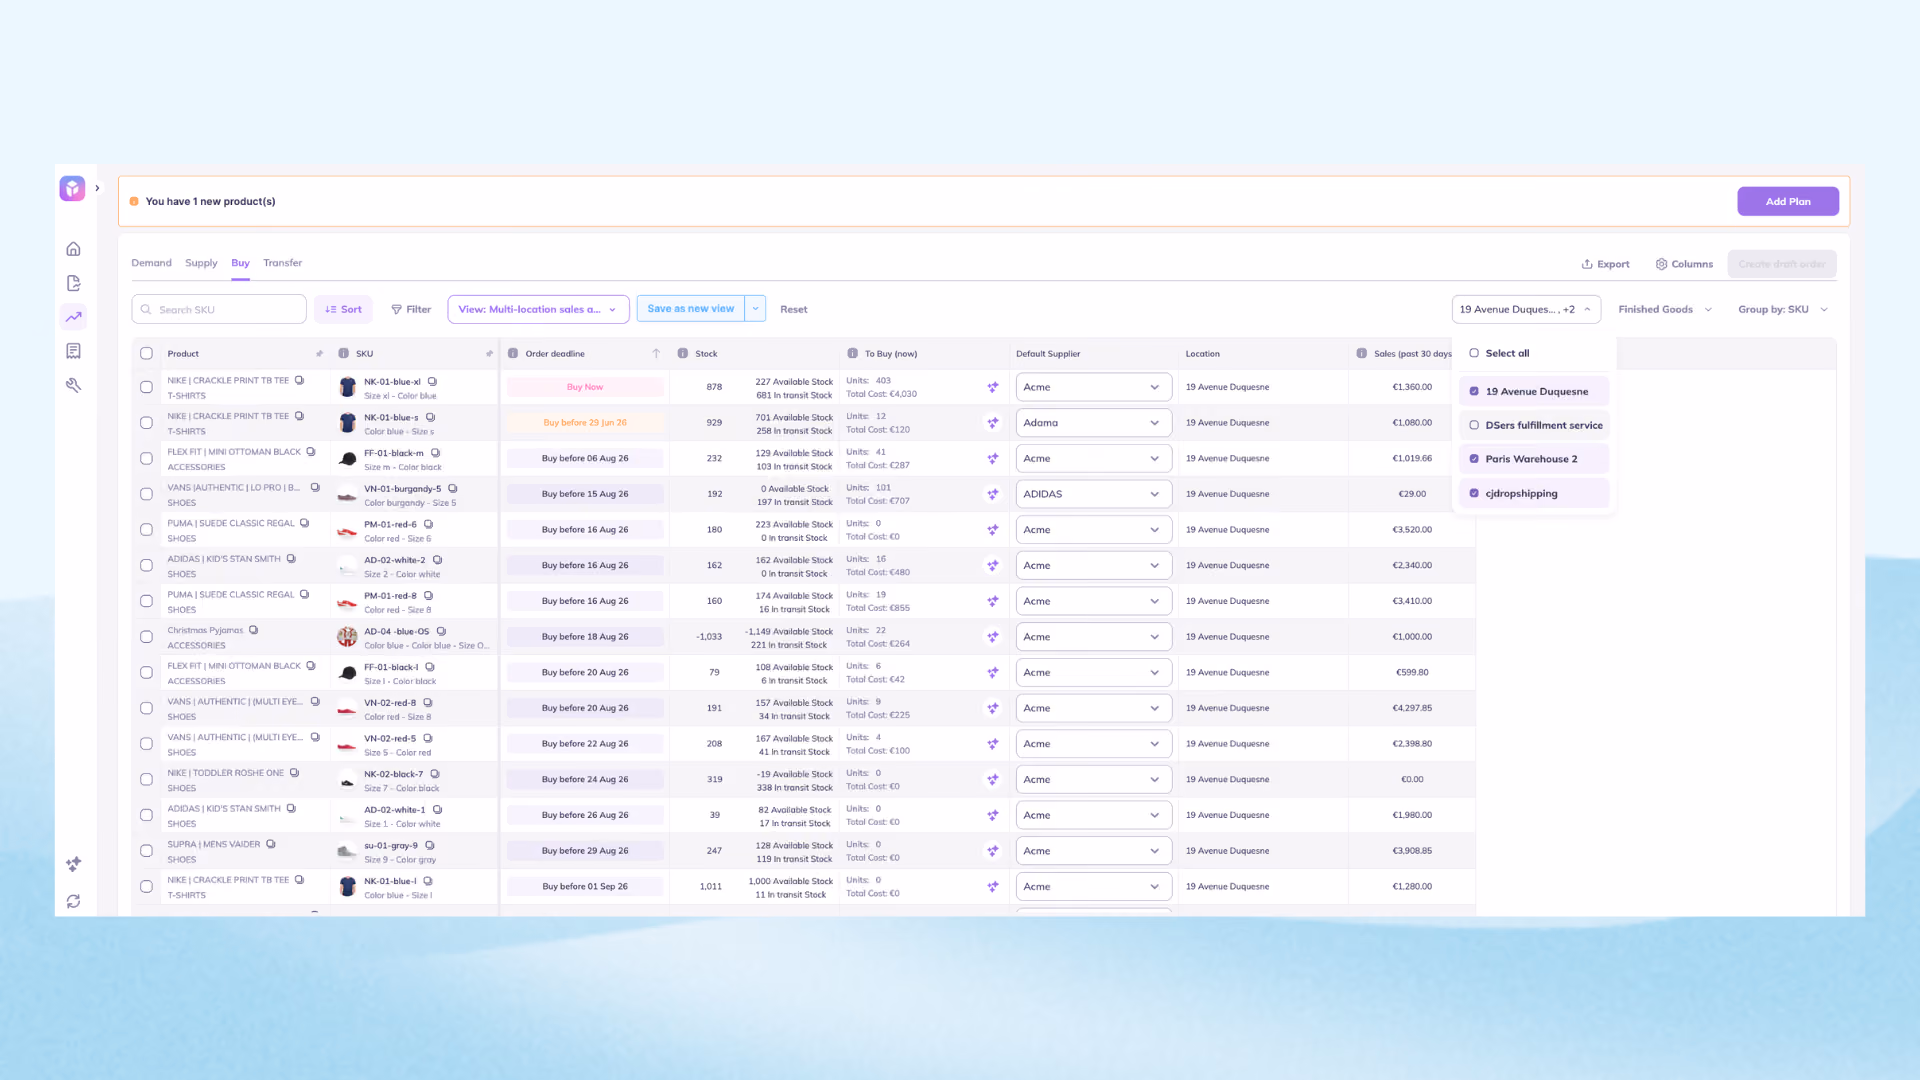Switch to the Transfer tab
This screenshot has width=1920, height=1080.
click(282, 263)
